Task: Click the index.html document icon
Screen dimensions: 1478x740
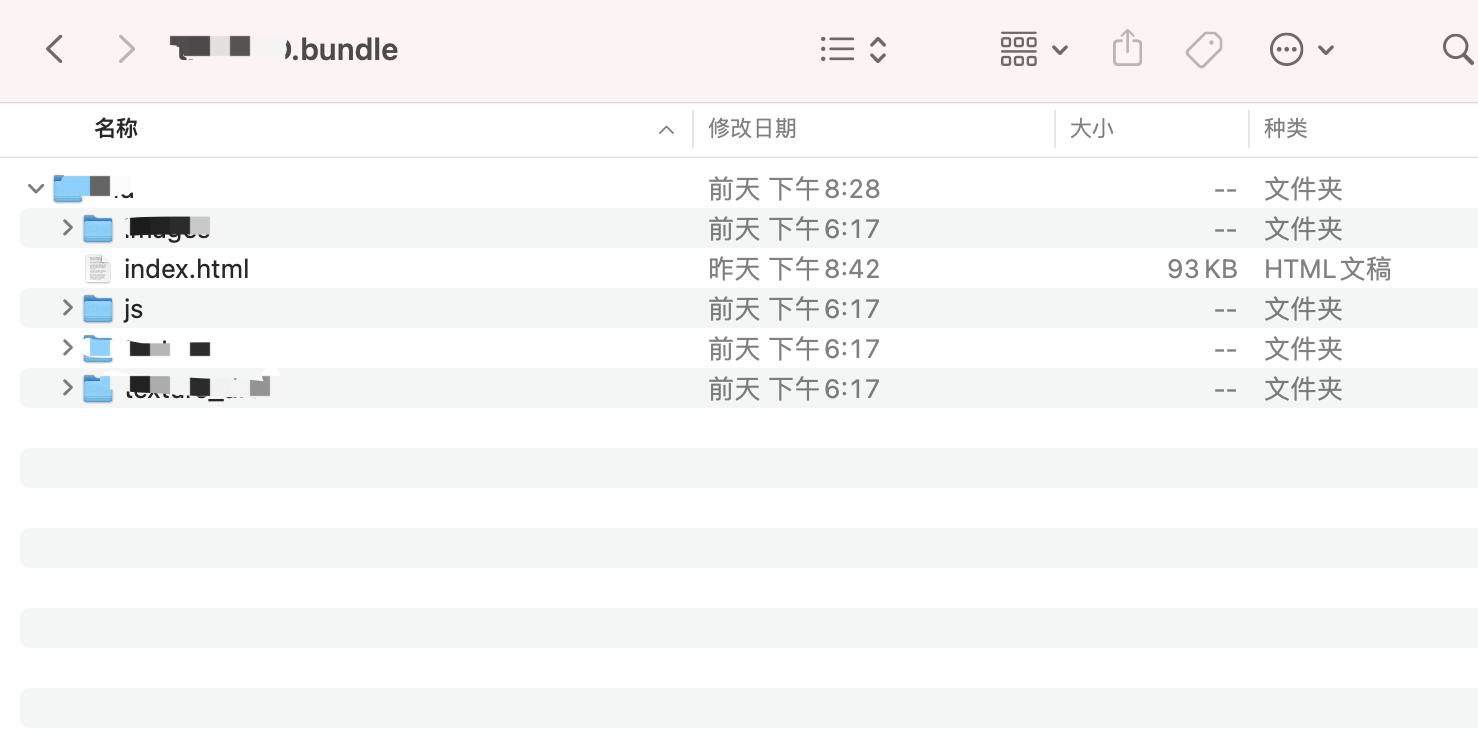Action: click(97, 268)
